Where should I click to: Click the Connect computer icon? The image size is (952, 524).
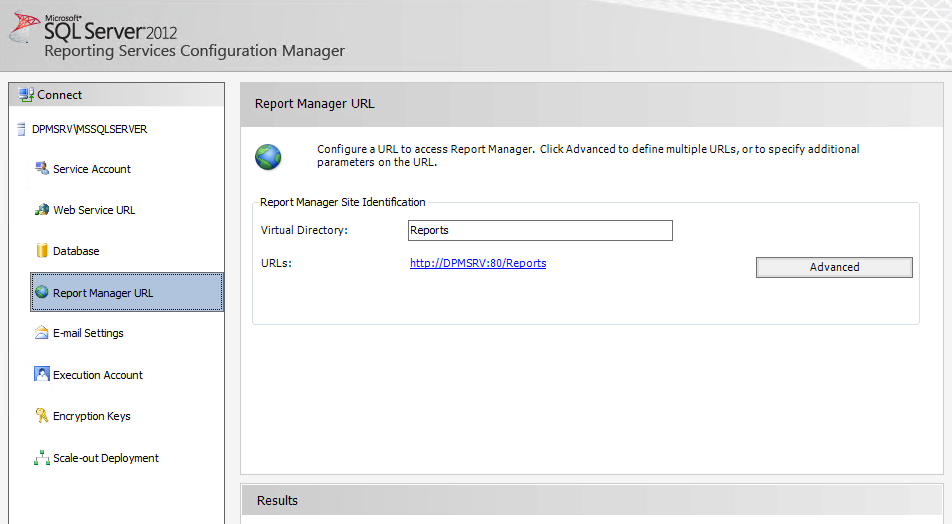click(26, 95)
